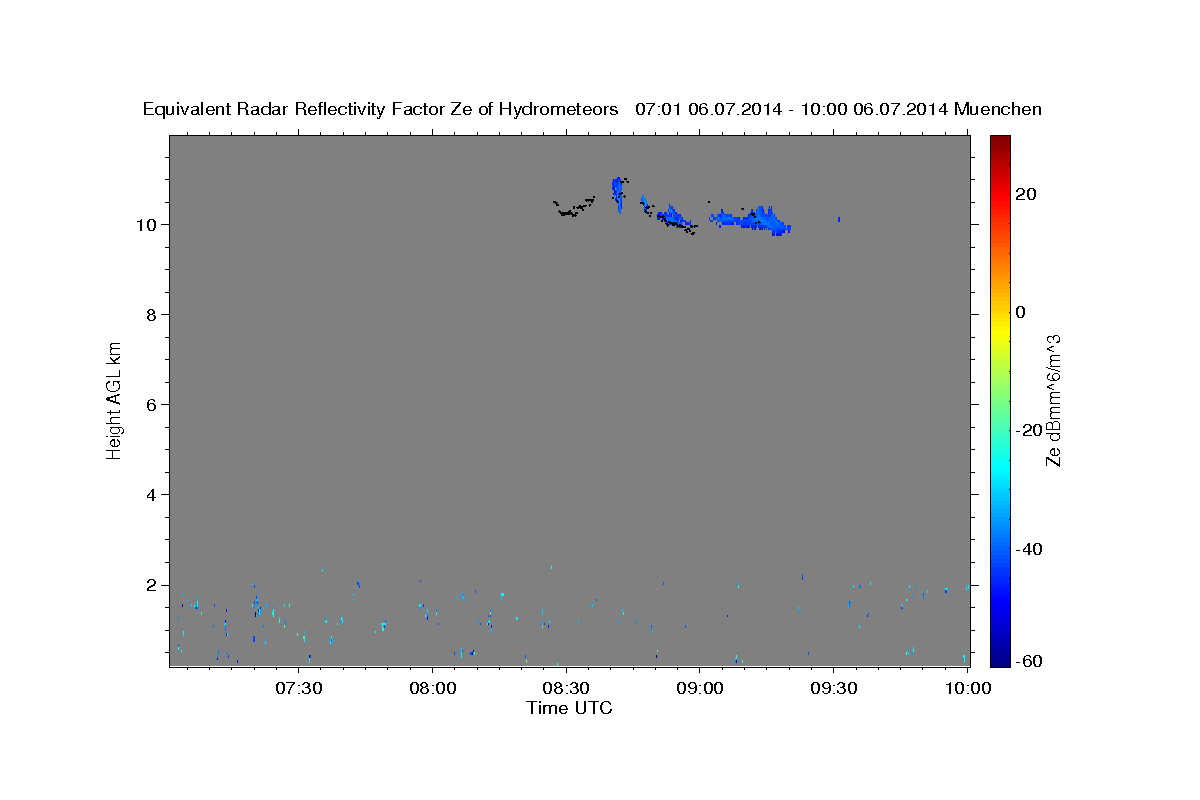1200x800 pixels.
Task: Click the 07:30 time tick label
Action: coord(298,688)
